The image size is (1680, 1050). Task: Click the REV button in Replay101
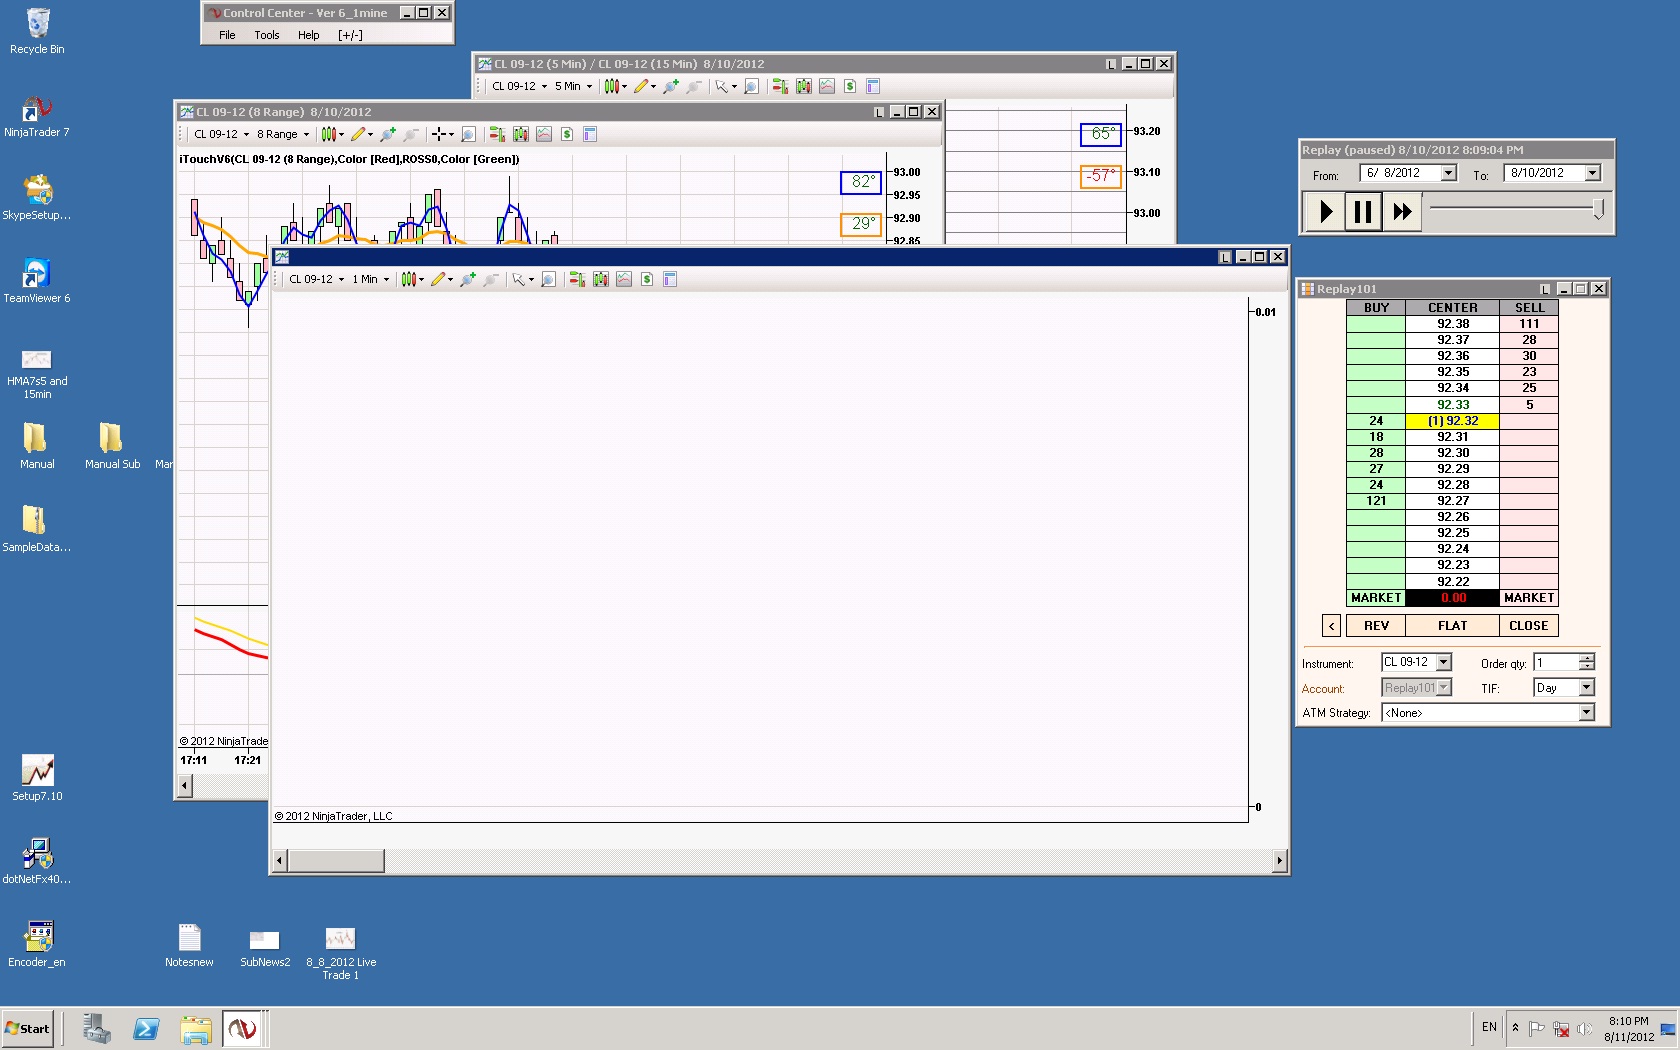[x=1376, y=626]
